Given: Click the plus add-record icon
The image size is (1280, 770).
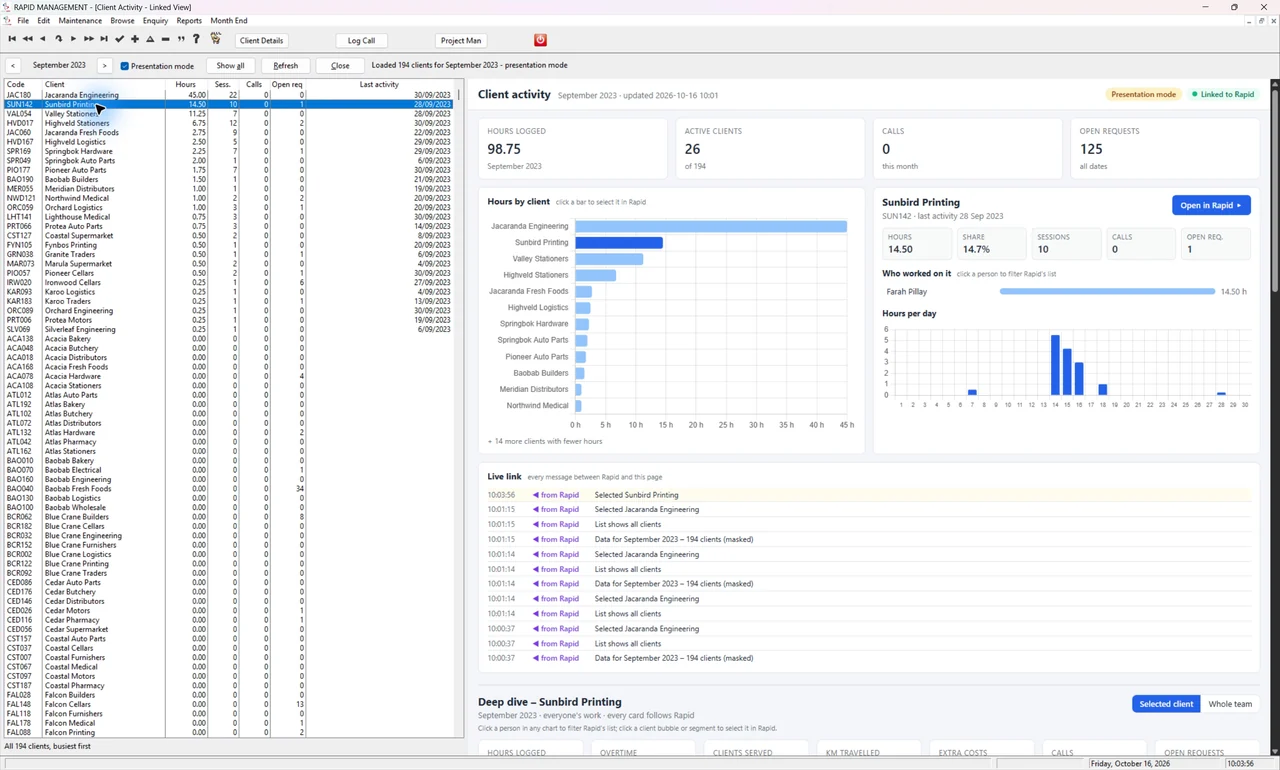Looking at the screenshot, I should tap(135, 40).
